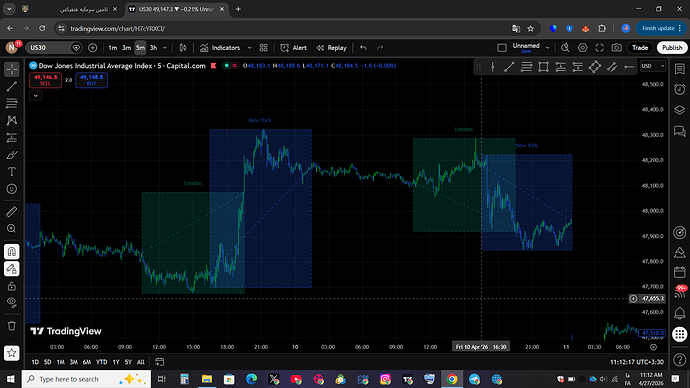Viewport: 690px width, 388px height.
Task: Click the US30 symbol search field
Action: coord(54,48)
